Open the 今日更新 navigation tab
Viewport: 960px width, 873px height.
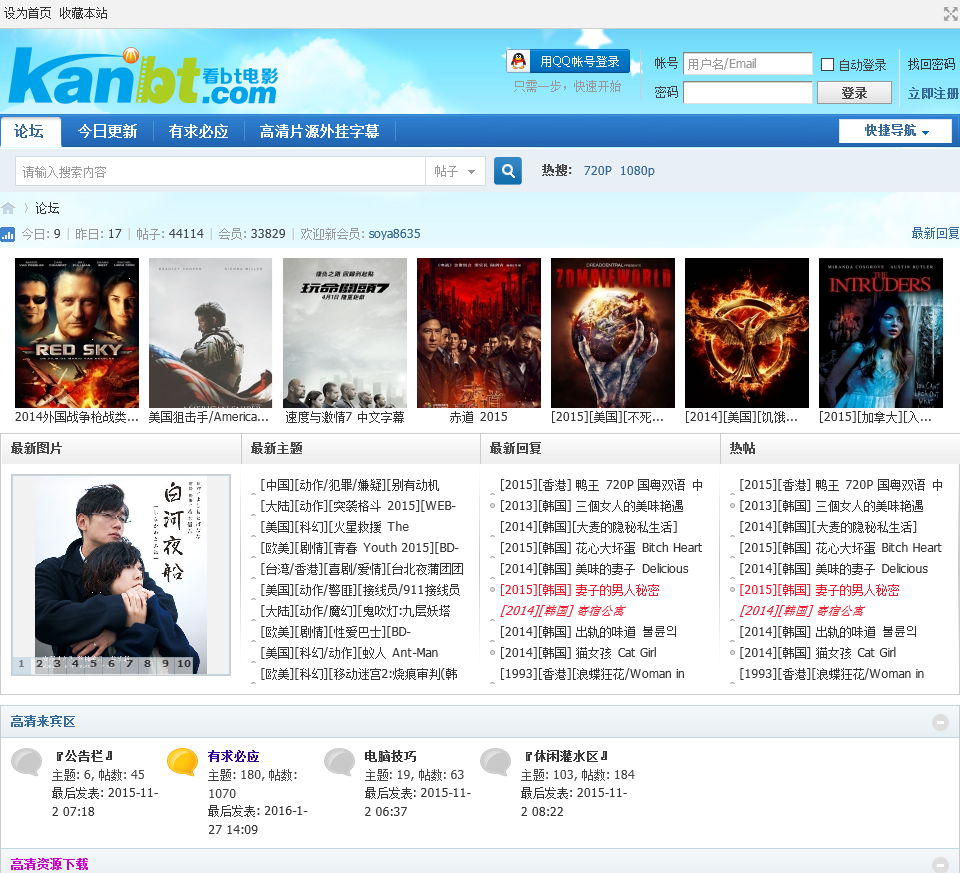coord(107,131)
